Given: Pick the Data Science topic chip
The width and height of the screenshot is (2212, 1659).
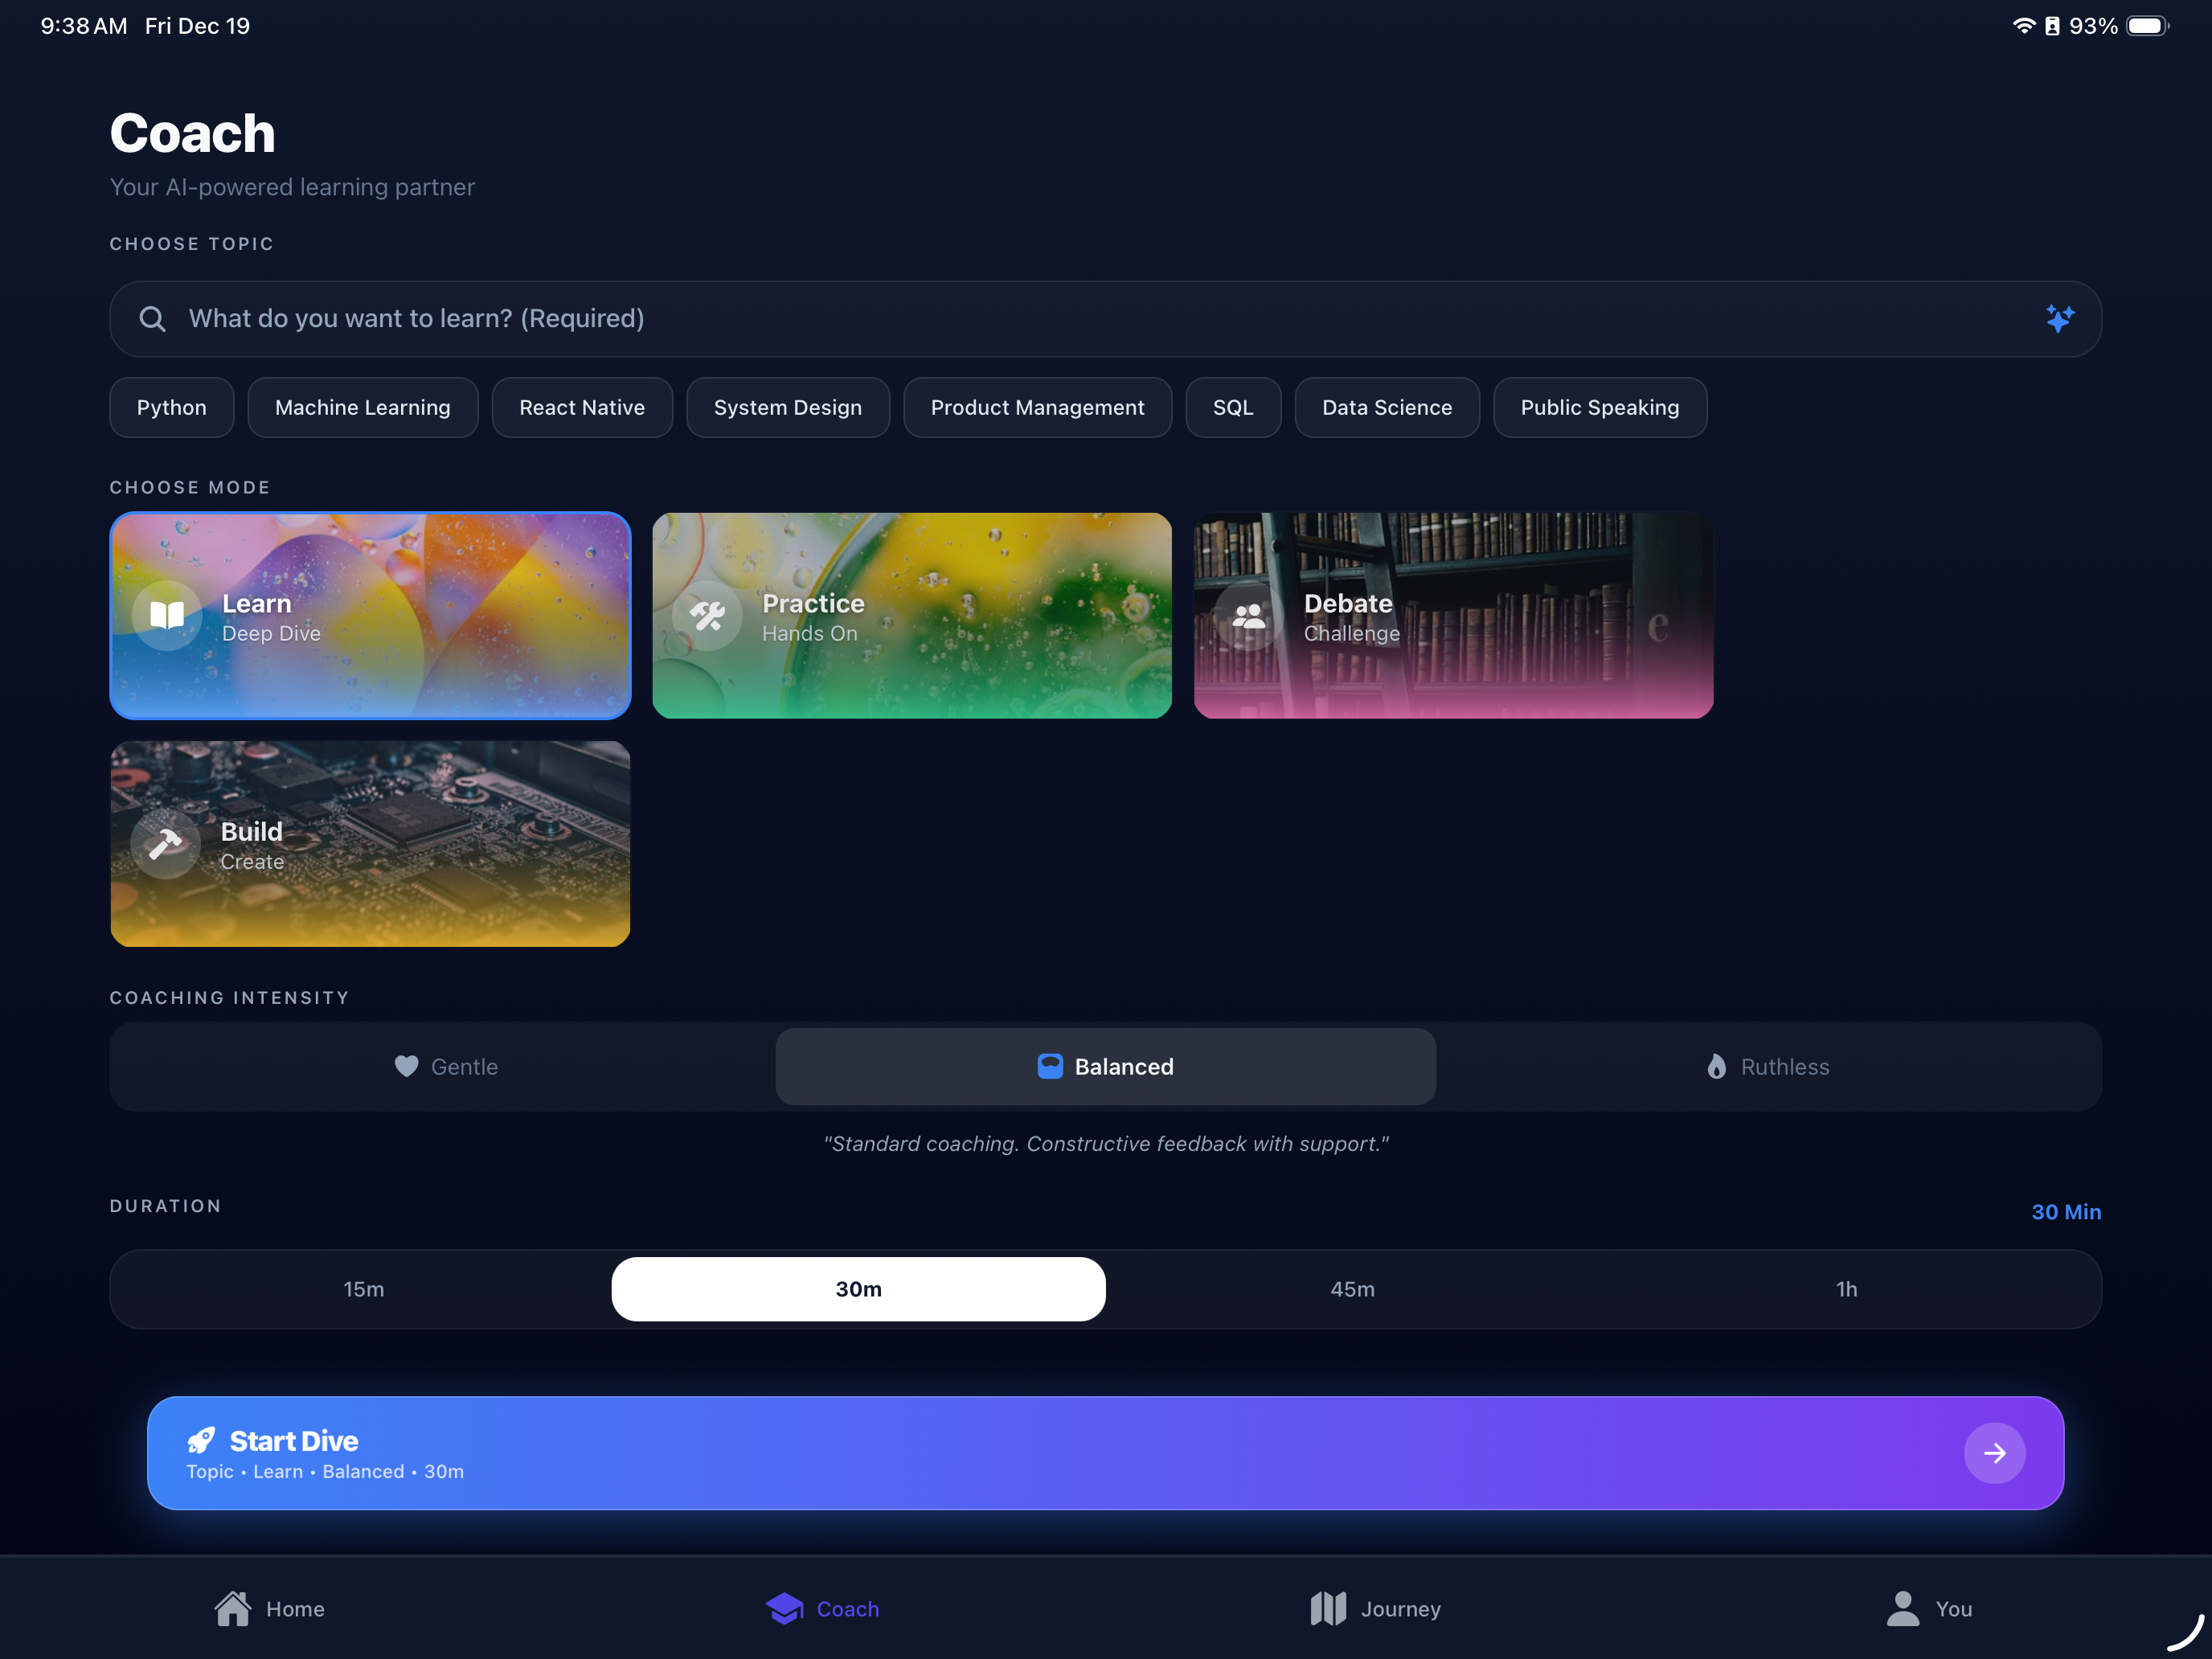Looking at the screenshot, I should coord(1387,407).
